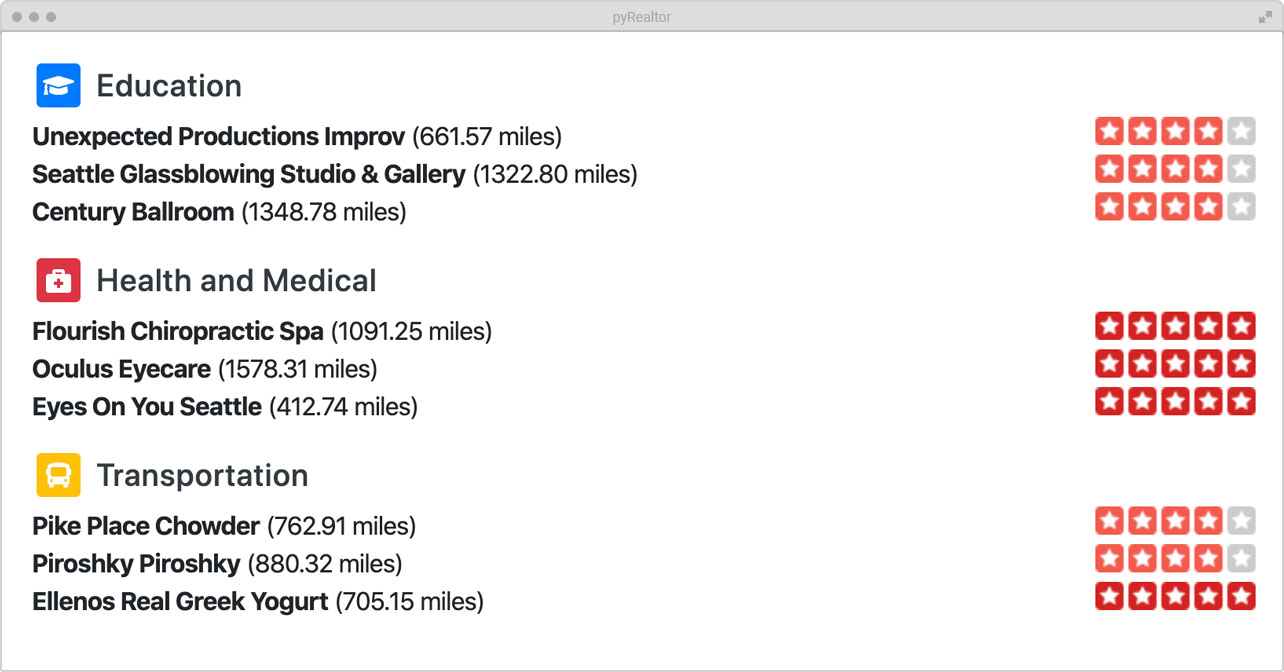
Task: Click Ellenos Real Greek Yogurt's star rating
Action: click(x=1175, y=597)
